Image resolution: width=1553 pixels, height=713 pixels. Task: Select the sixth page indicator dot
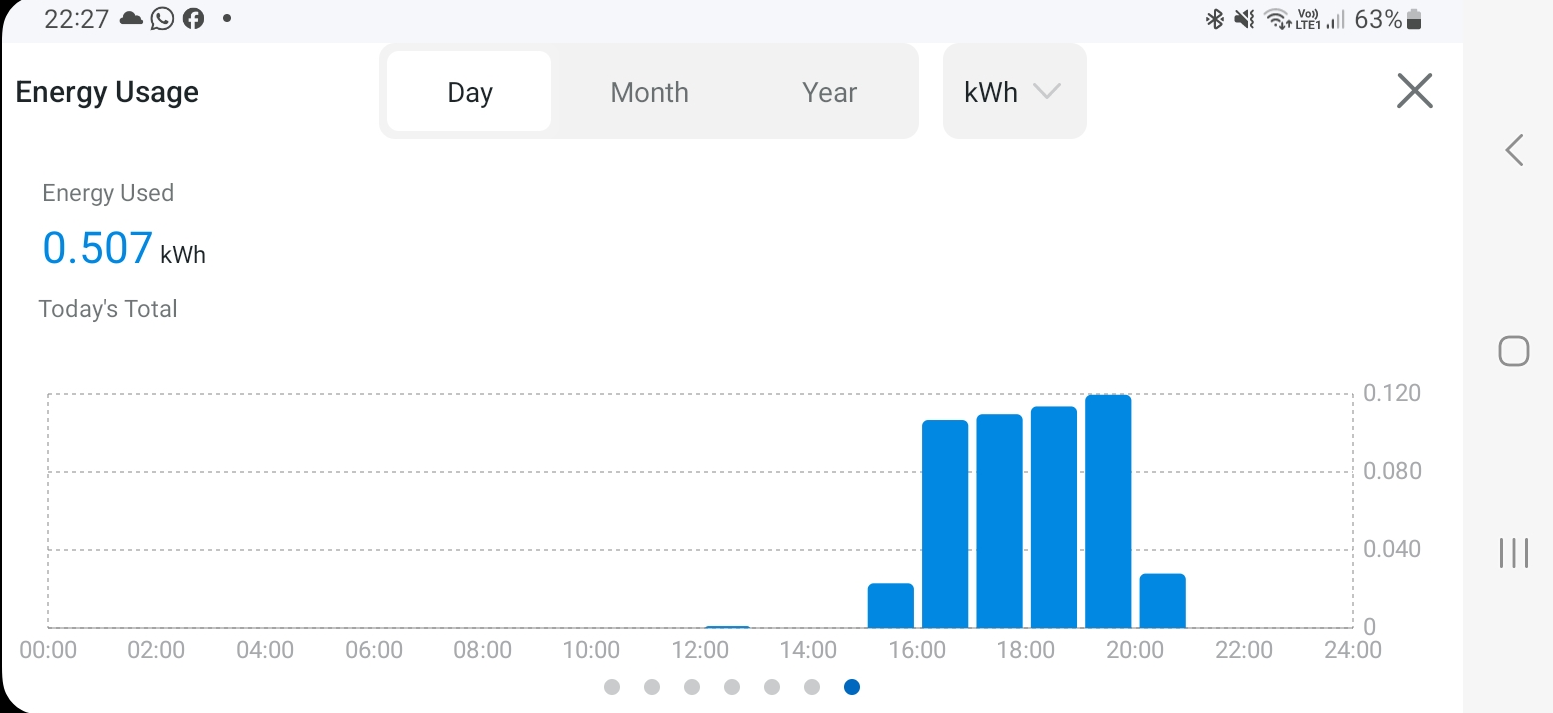pyautogui.click(x=812, y=687)
